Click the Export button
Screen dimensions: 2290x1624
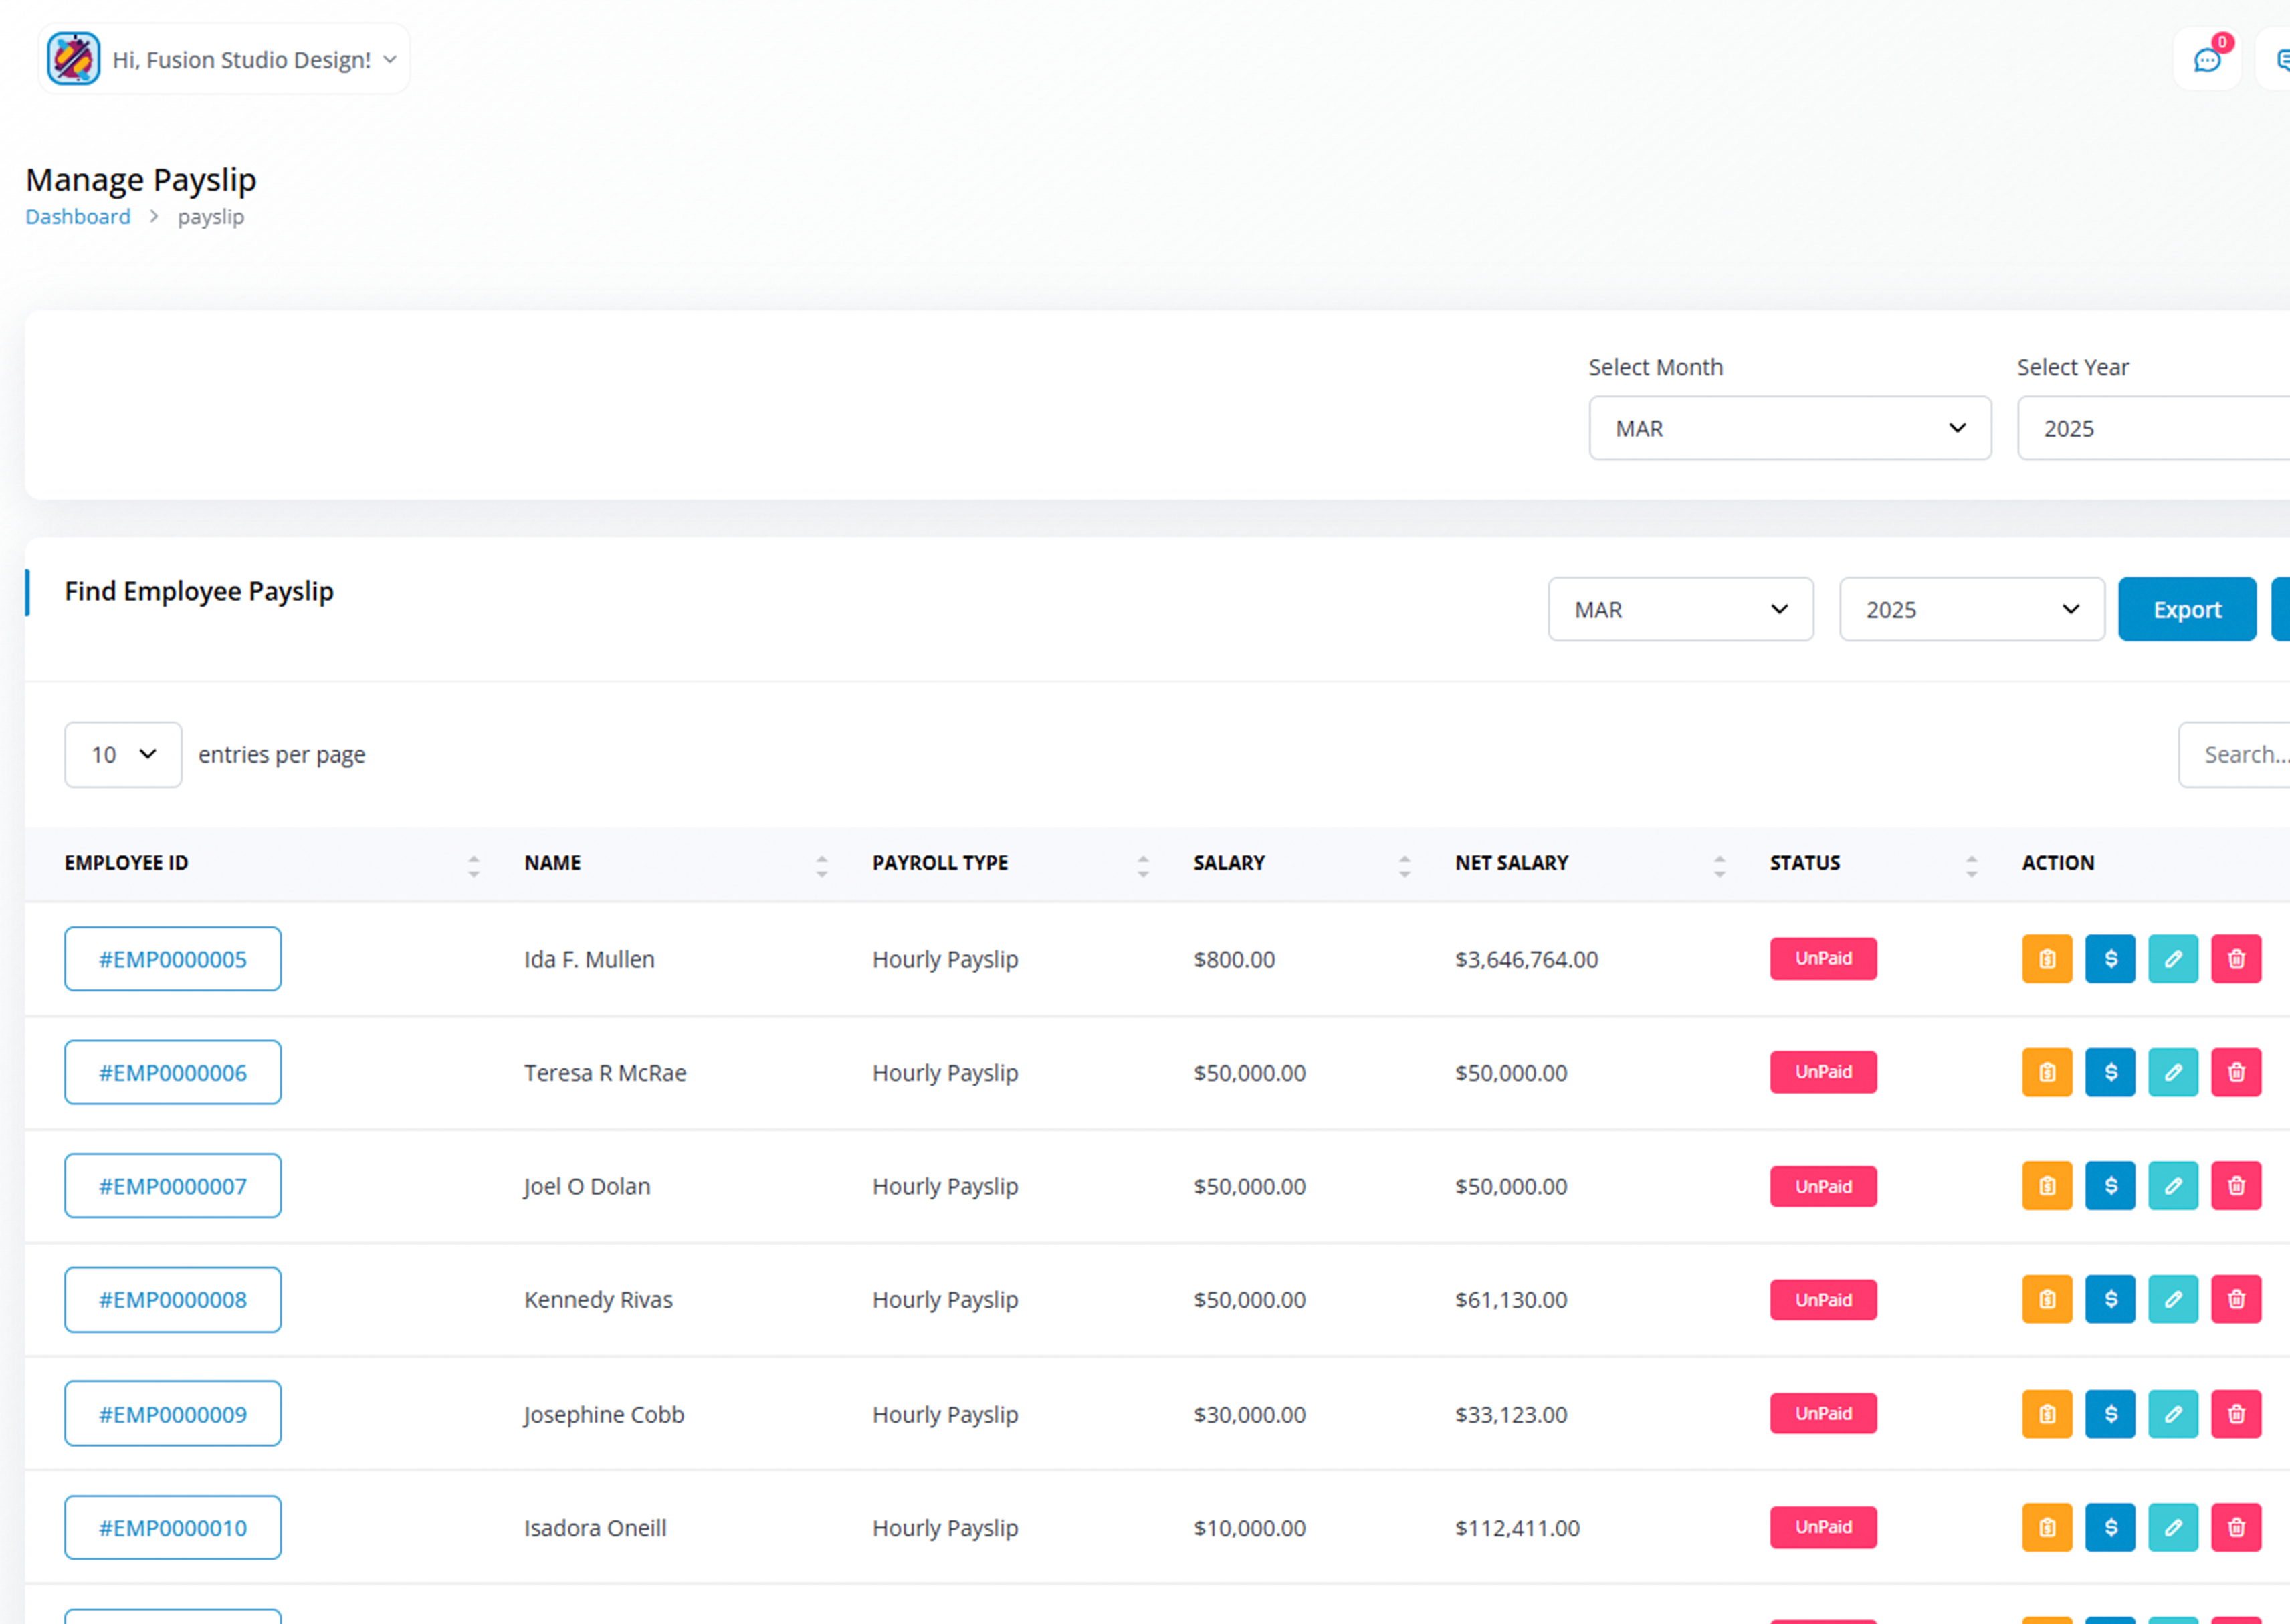point(2187,609)
